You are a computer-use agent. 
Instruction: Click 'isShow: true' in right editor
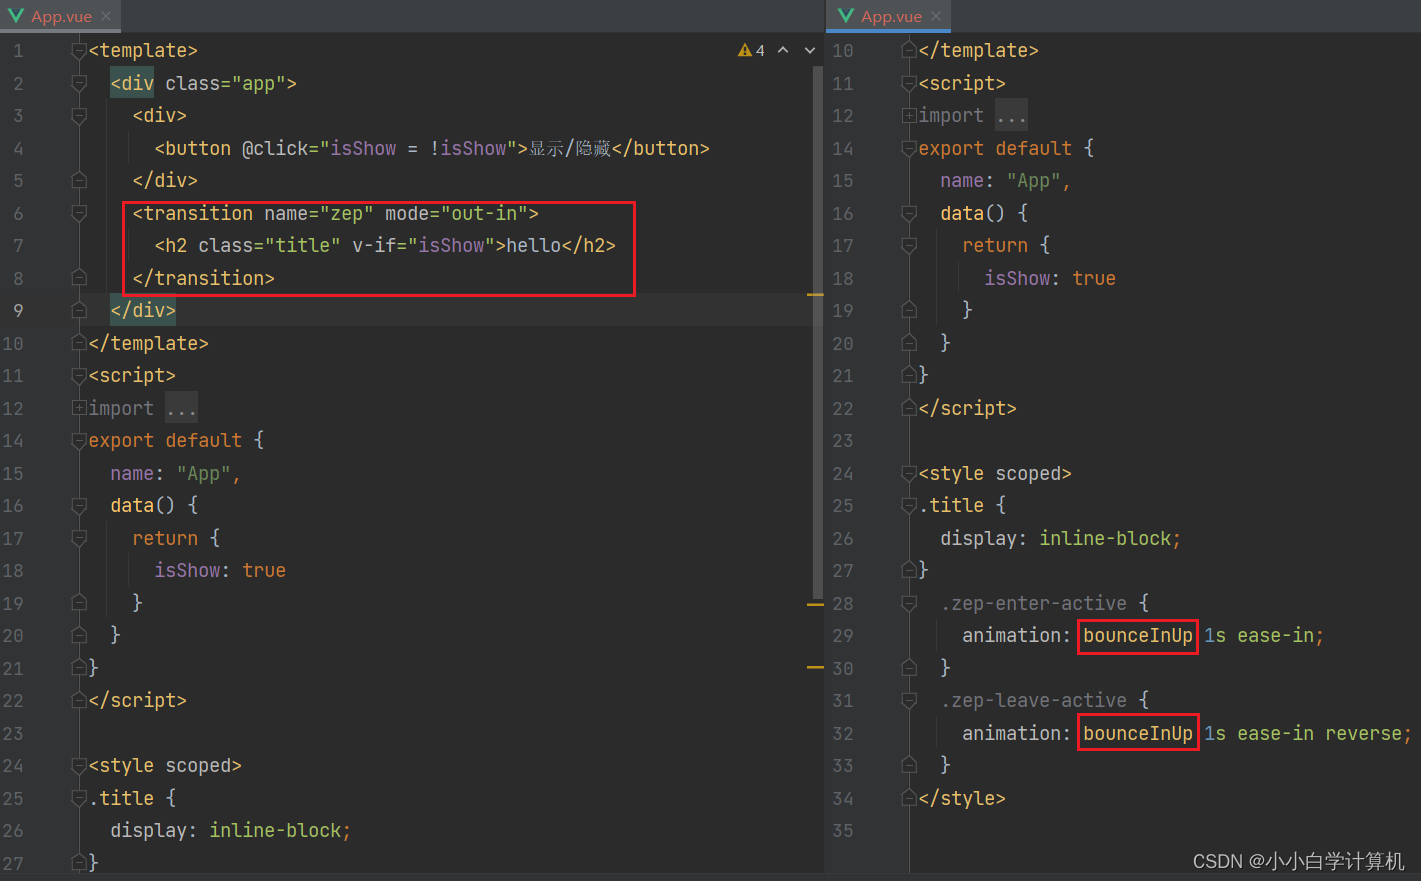[1050, 278]
